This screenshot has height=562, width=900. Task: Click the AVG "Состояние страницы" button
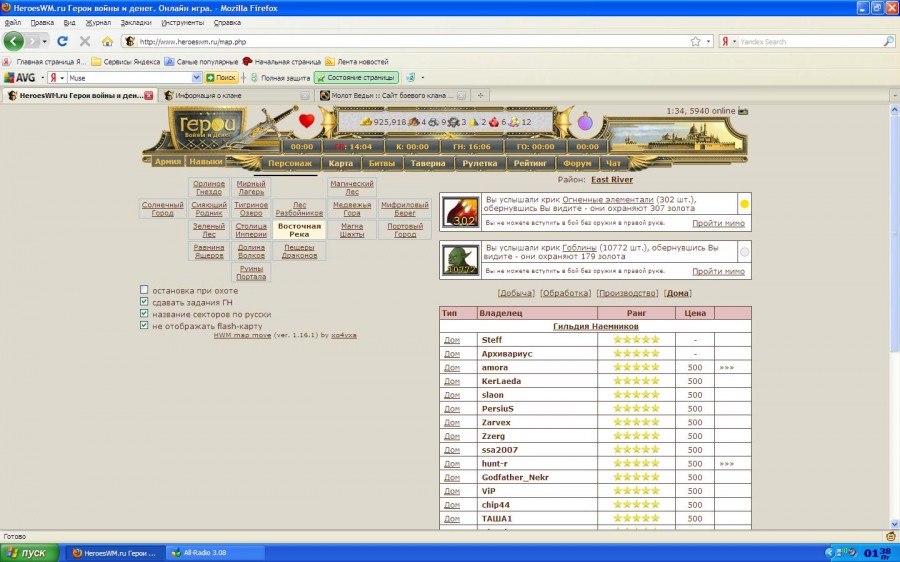(x=356, y=77)
